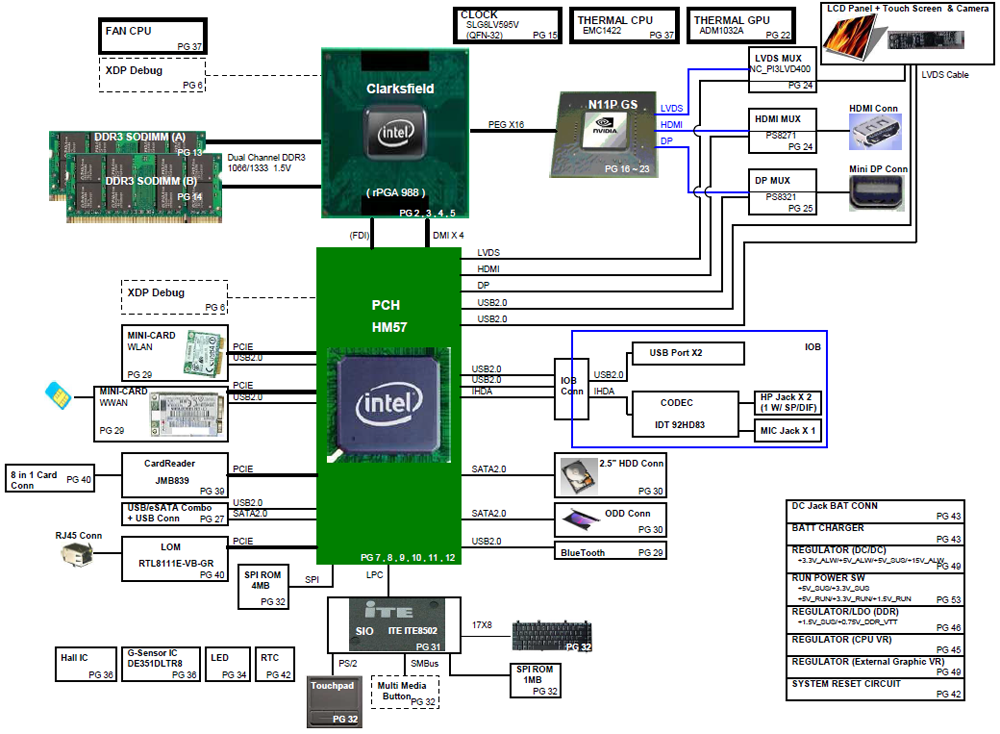This screenshot has height=734, width=1000.
Task: Select the HDMI MUX PS8271 block
Action: [x=783, y=131]
